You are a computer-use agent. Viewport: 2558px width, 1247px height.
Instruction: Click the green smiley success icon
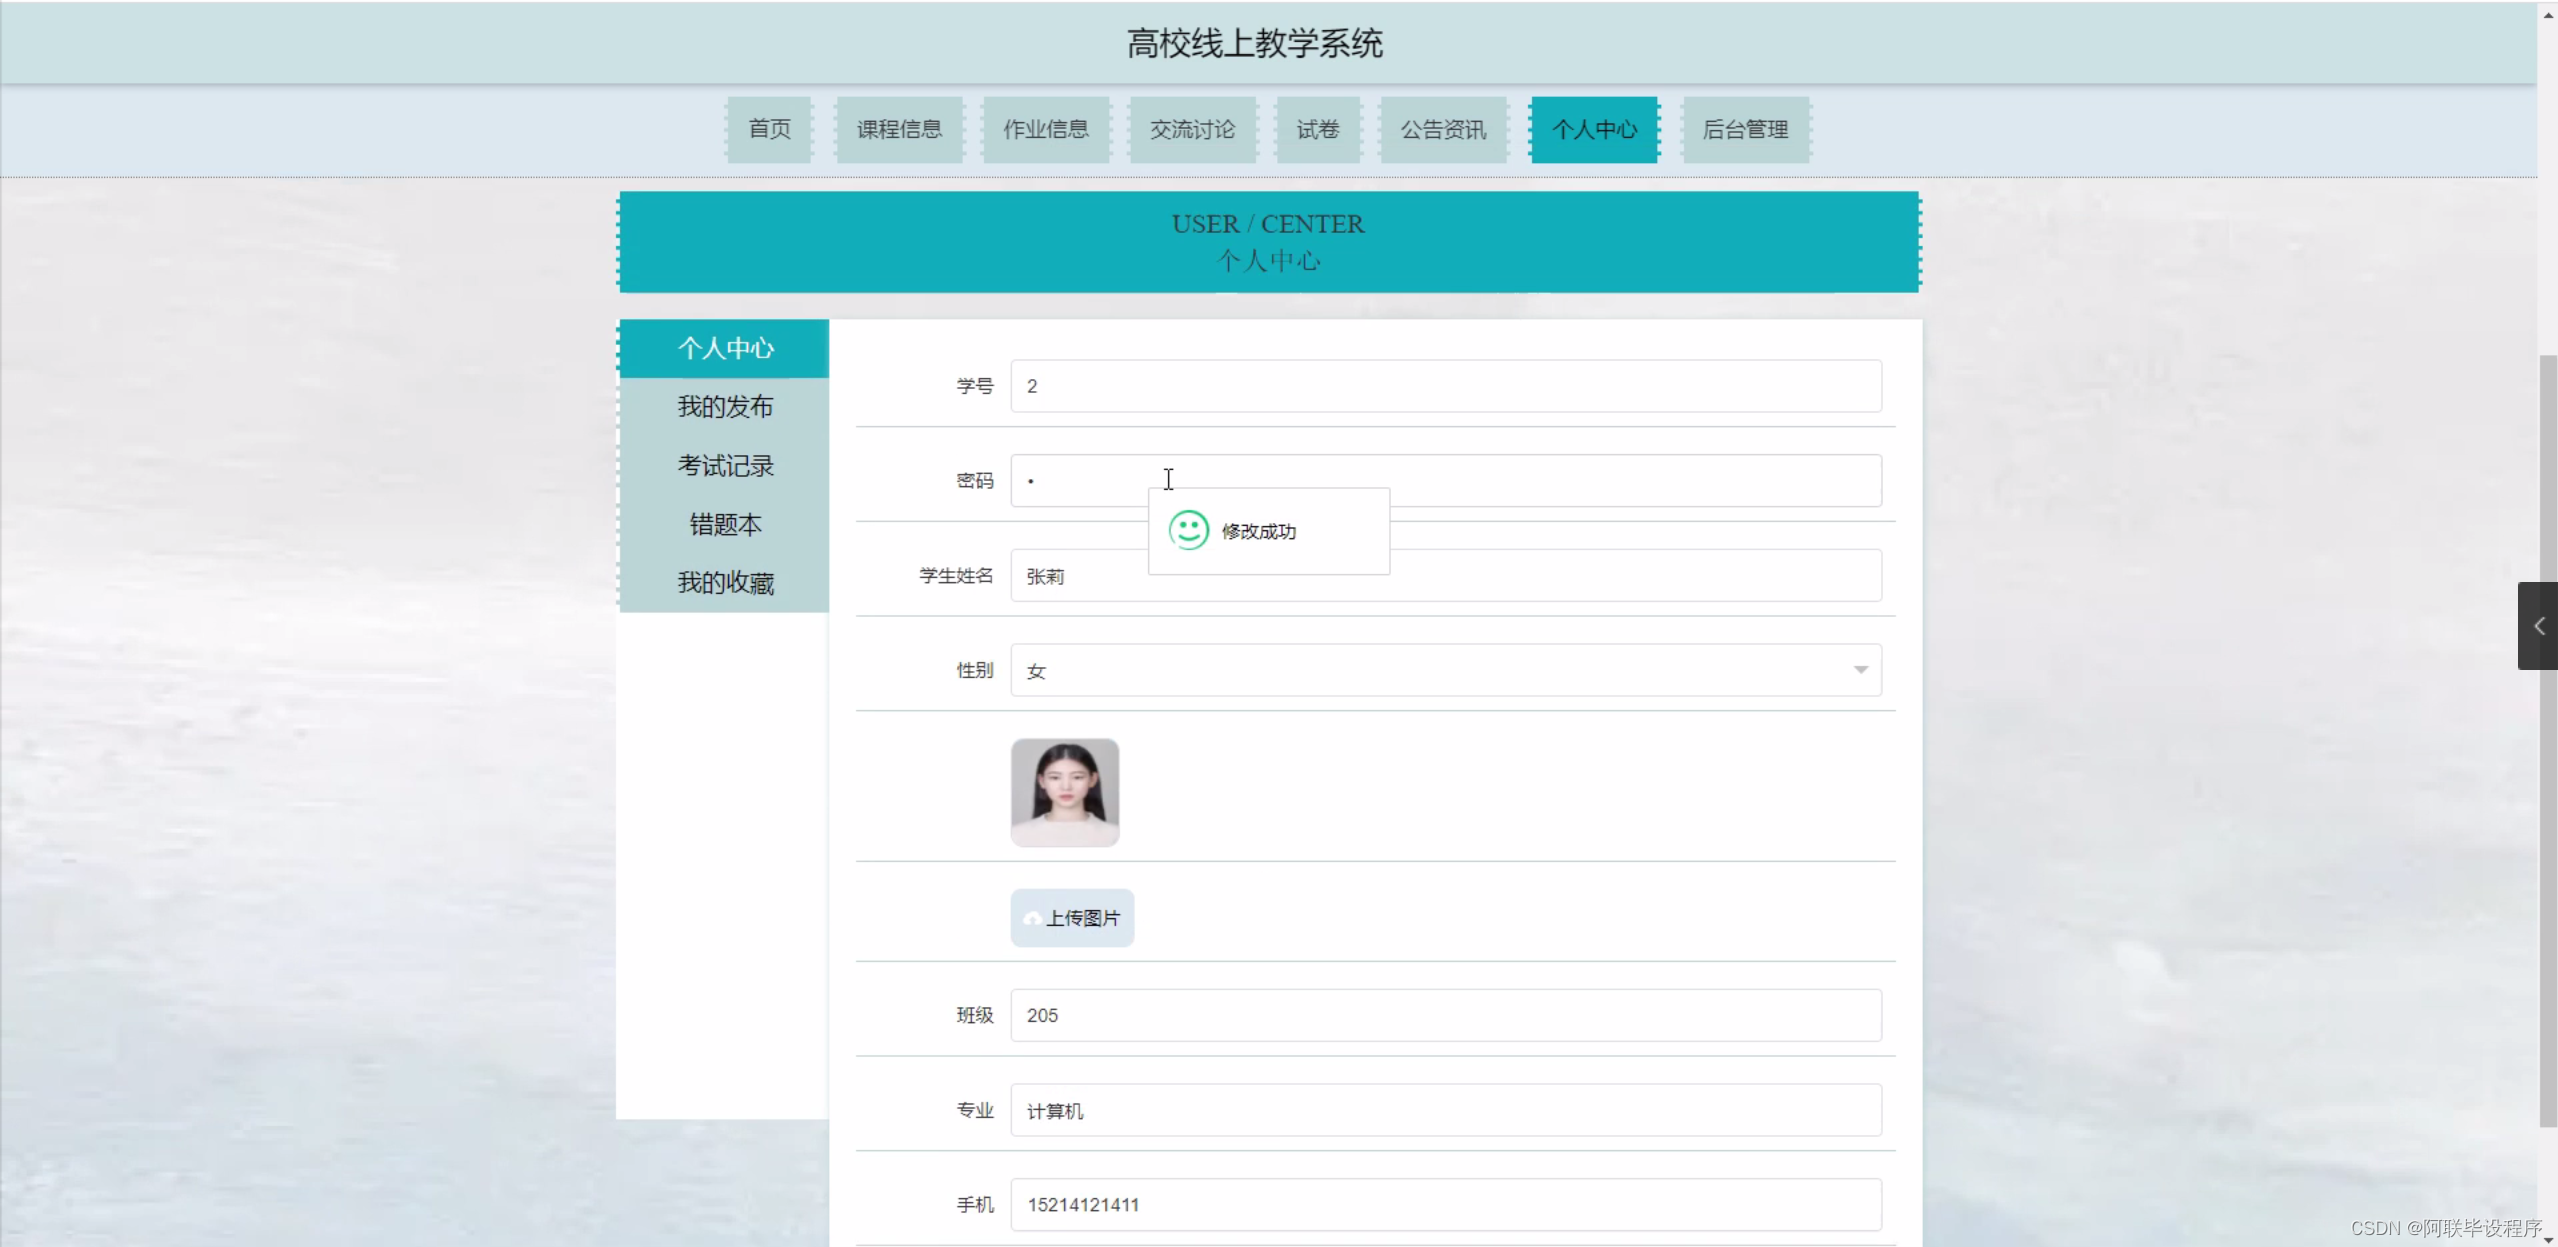[1188, 530]
